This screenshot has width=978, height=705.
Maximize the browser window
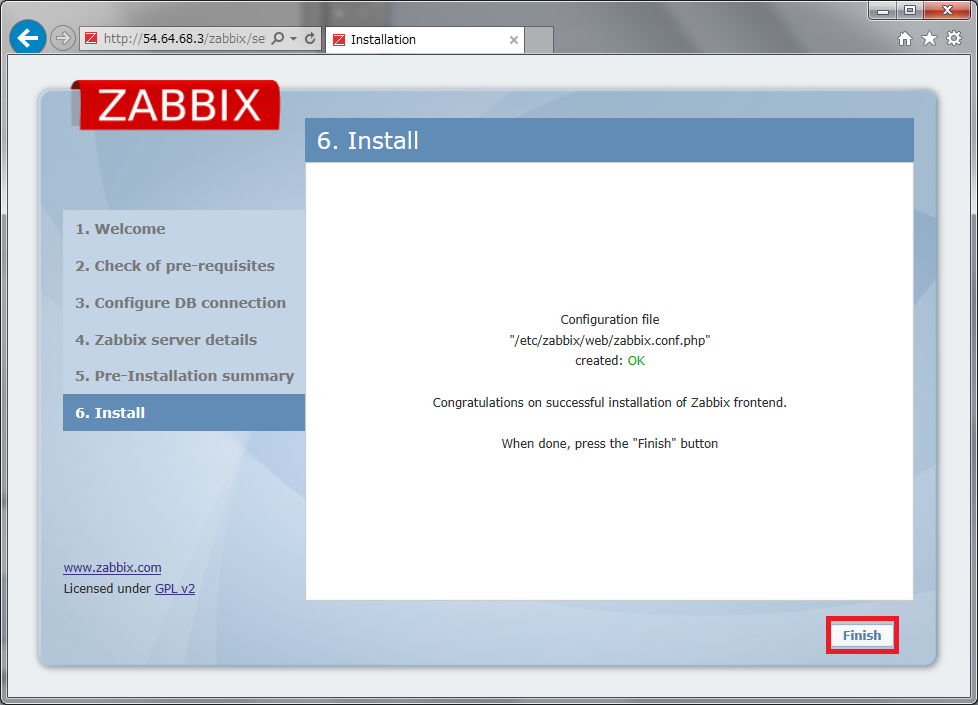coord(910,10)
